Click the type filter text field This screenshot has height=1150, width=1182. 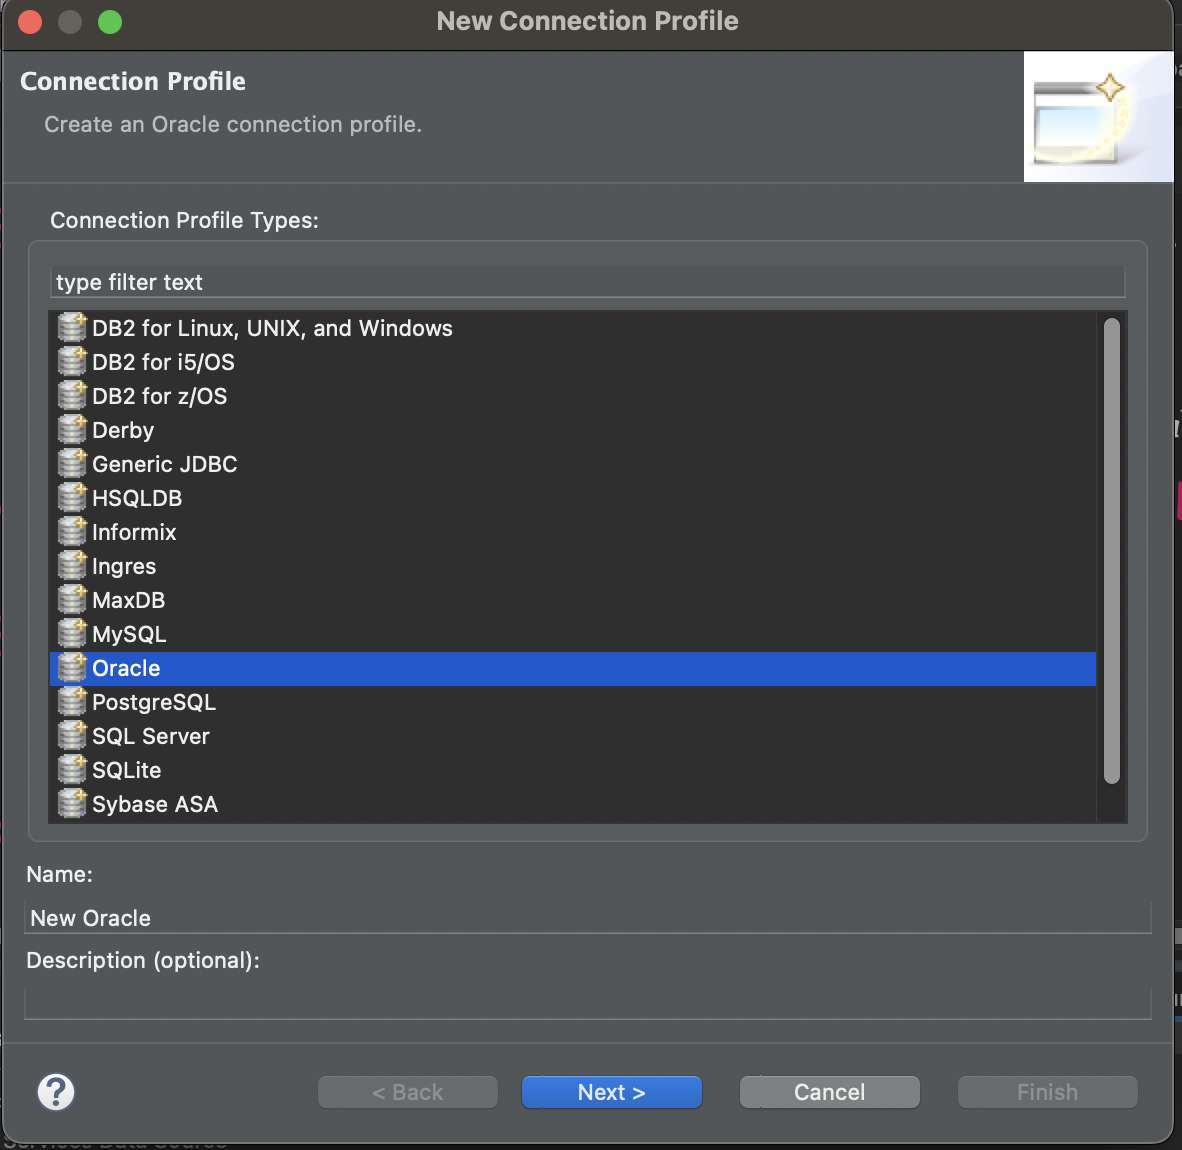tap(588, 282)
